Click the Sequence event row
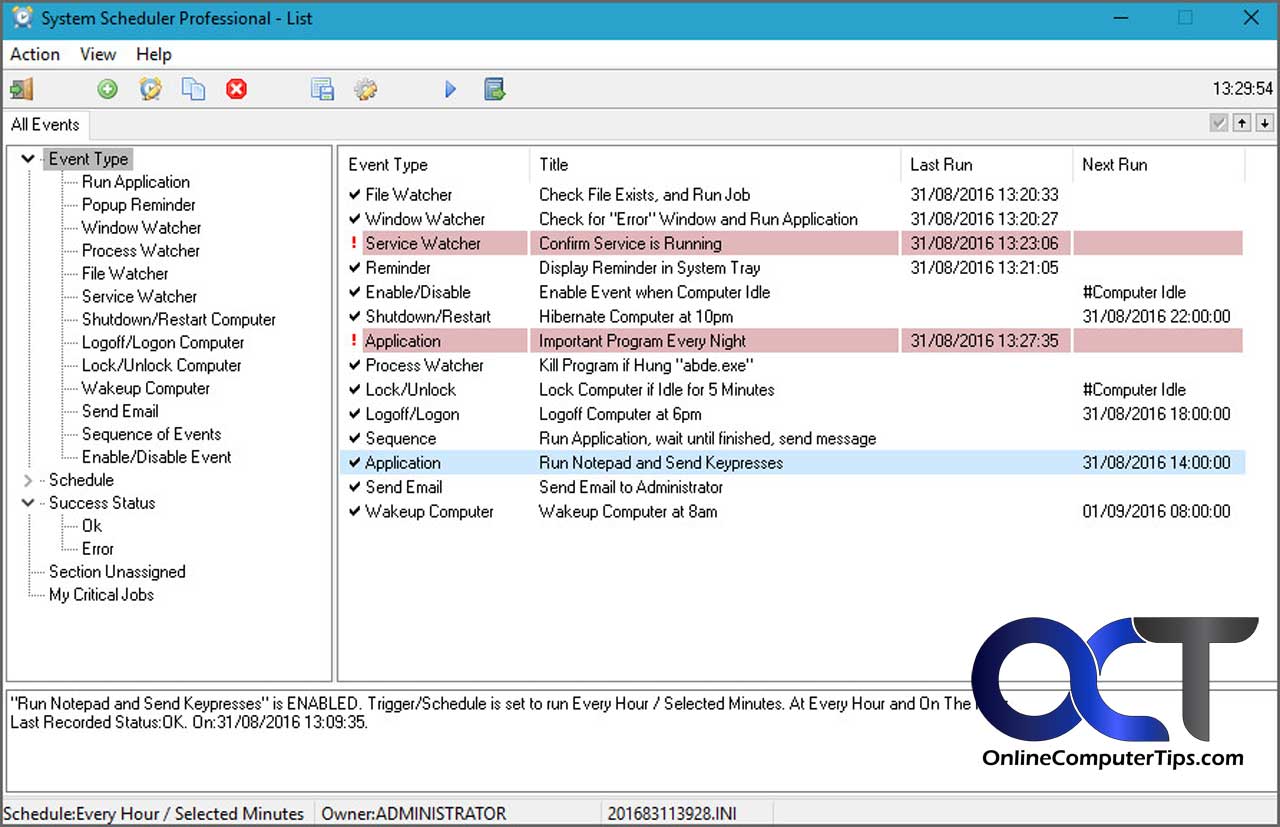Image resolution: width=1280 pixels, height=827 pixels. coord(794,438)
